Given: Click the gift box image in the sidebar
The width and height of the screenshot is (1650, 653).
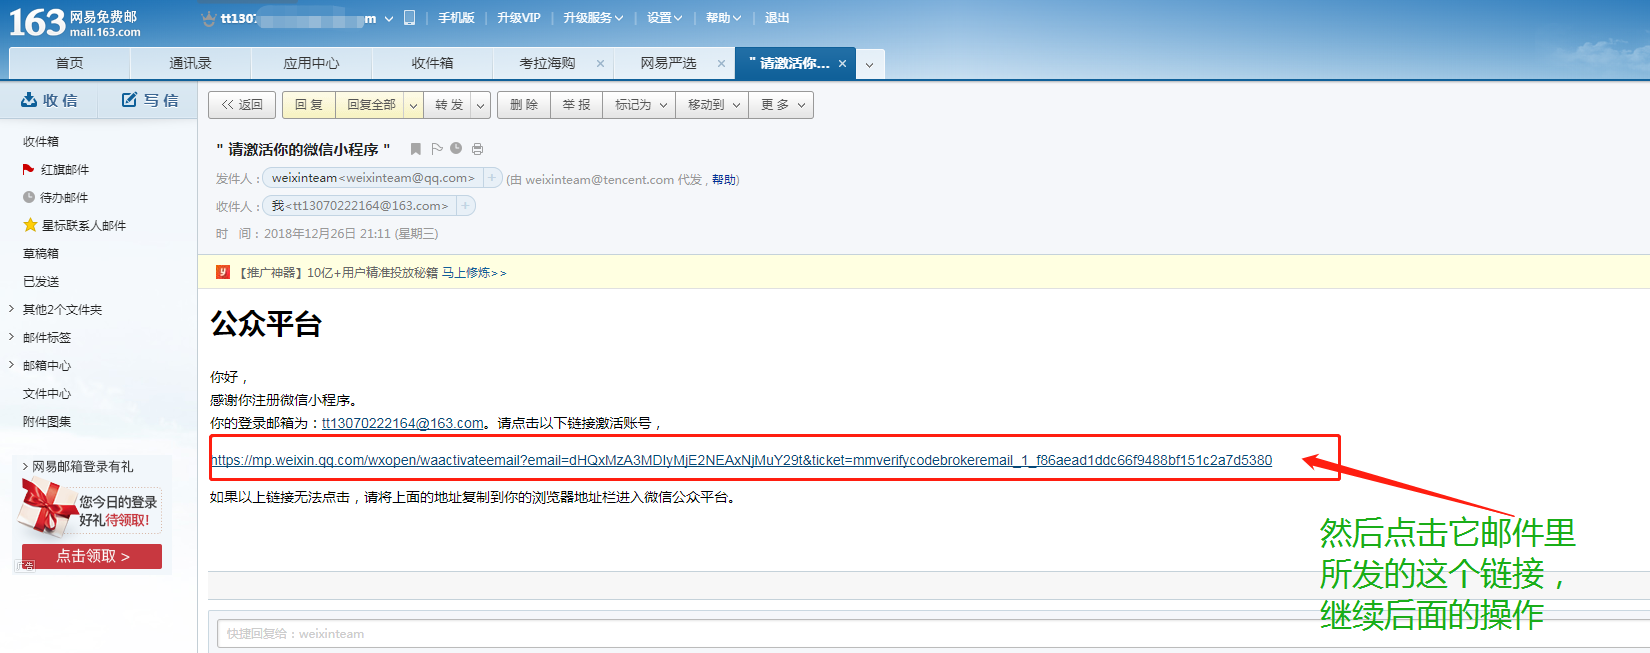Looking at the screenshot, I should [x=45, y=506].
